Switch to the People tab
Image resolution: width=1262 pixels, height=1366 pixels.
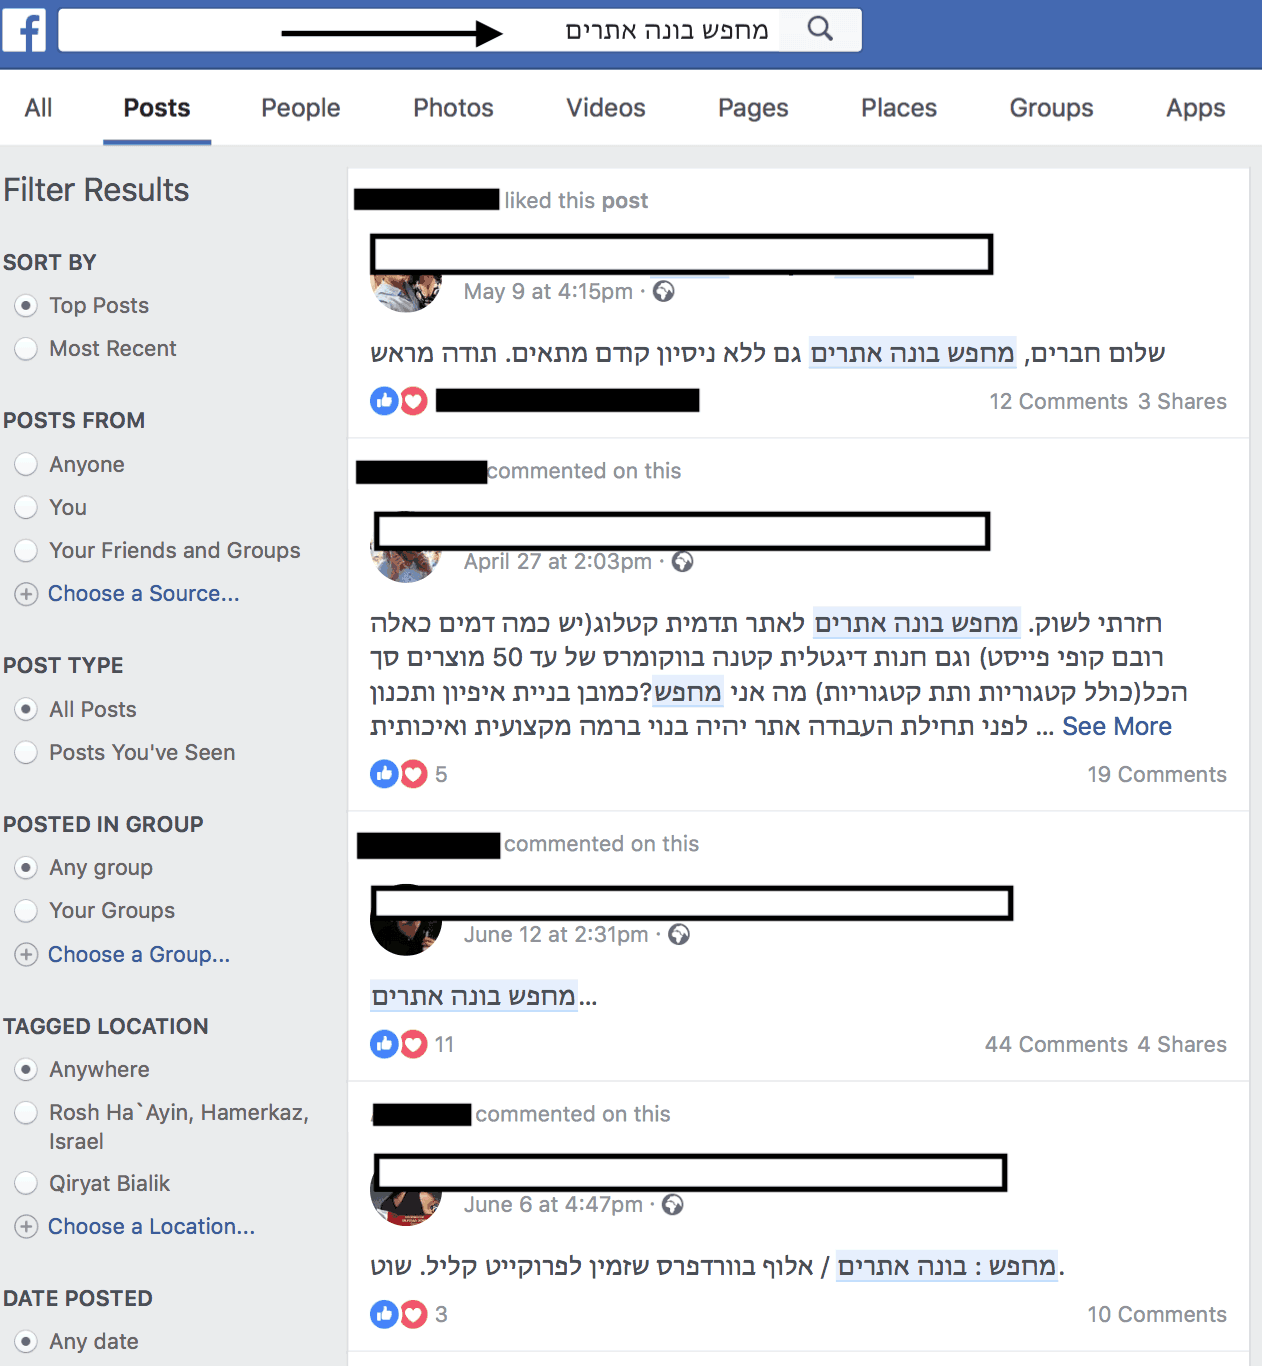(x=301, y=108)
